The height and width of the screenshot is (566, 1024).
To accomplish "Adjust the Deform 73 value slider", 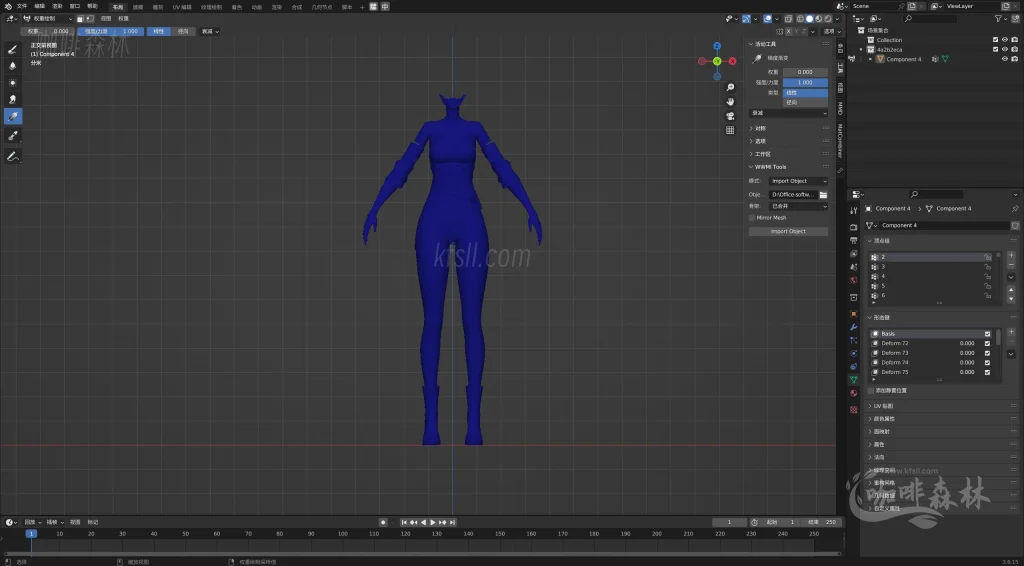I will pos(967,353).
